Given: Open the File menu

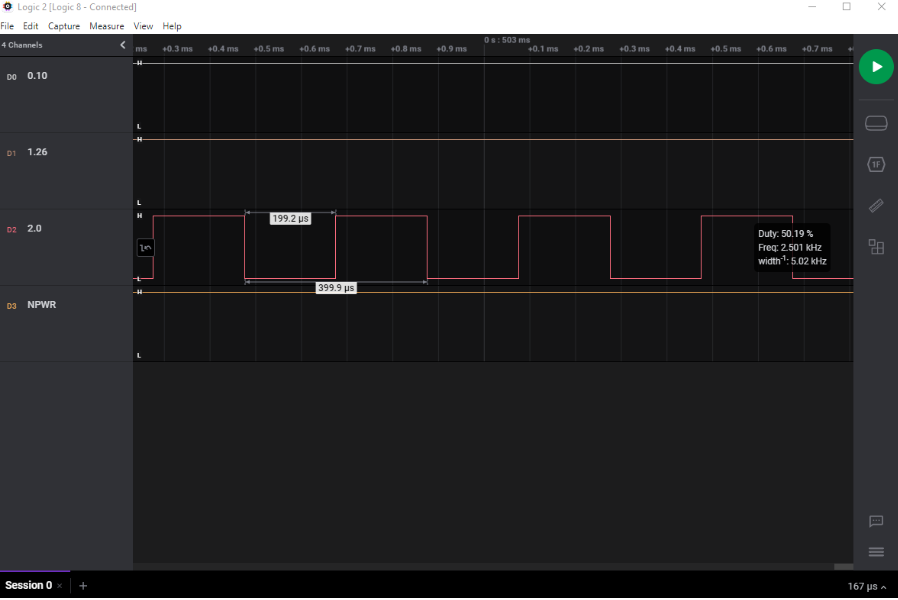Looking at the screenshot, I should (7, 26).
